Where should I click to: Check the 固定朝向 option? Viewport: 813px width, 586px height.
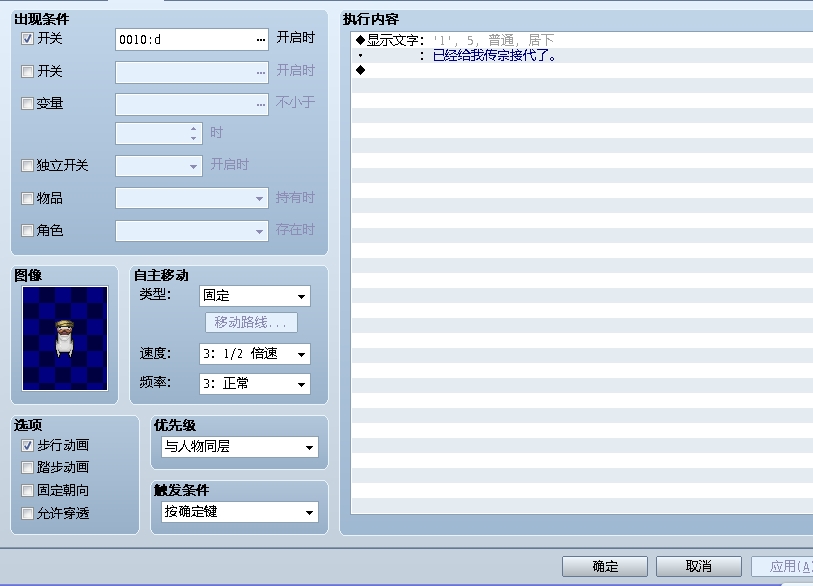27,491
